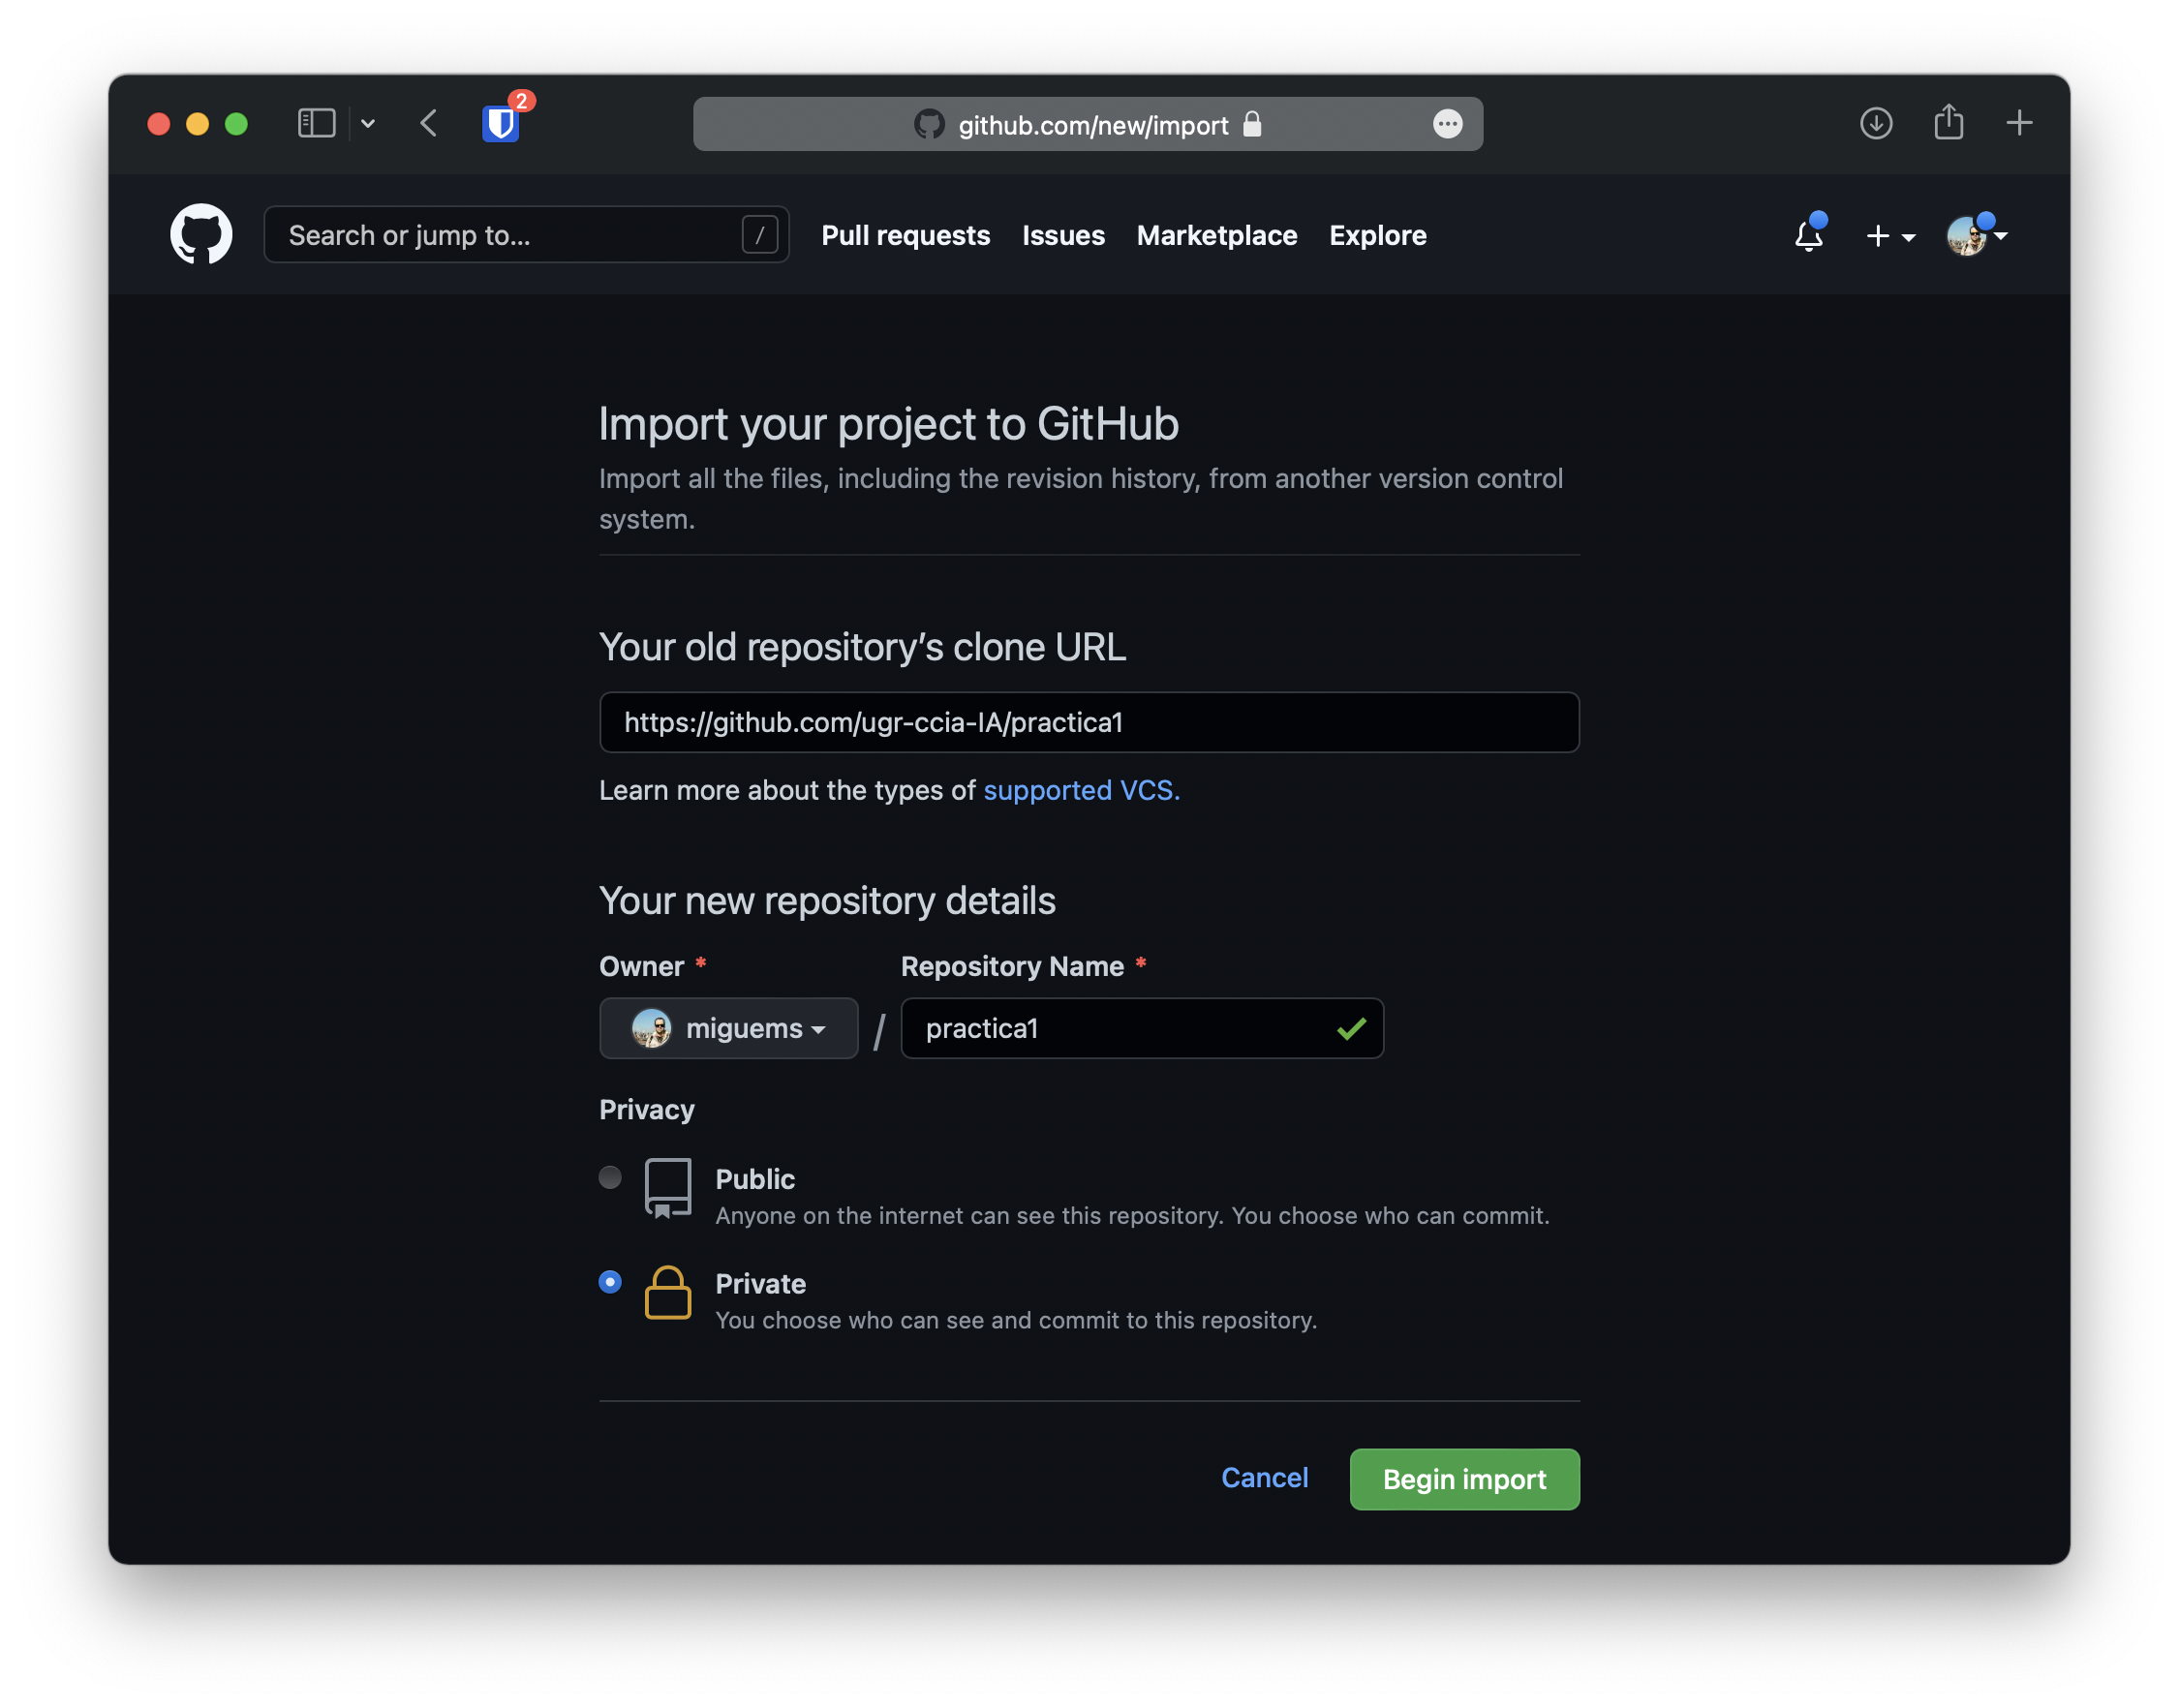The image size is (2179, 1708).
Task: Open Safari downloads icon
Action: (x=1876, y=124)
